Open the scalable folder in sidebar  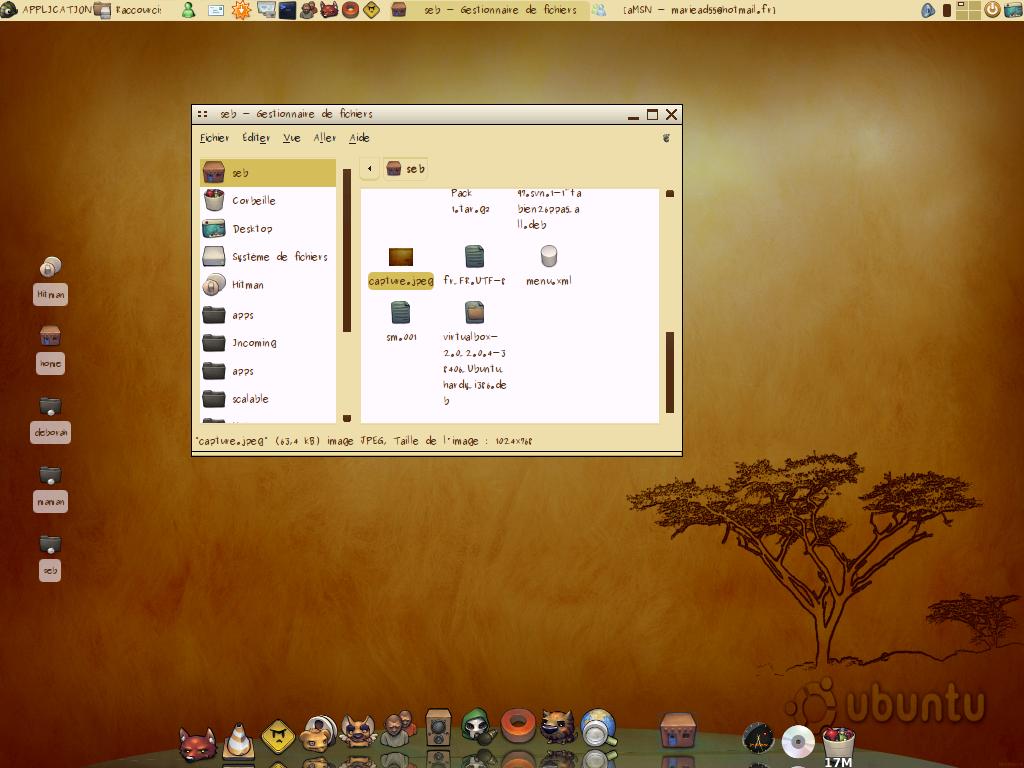click(268, 399)
